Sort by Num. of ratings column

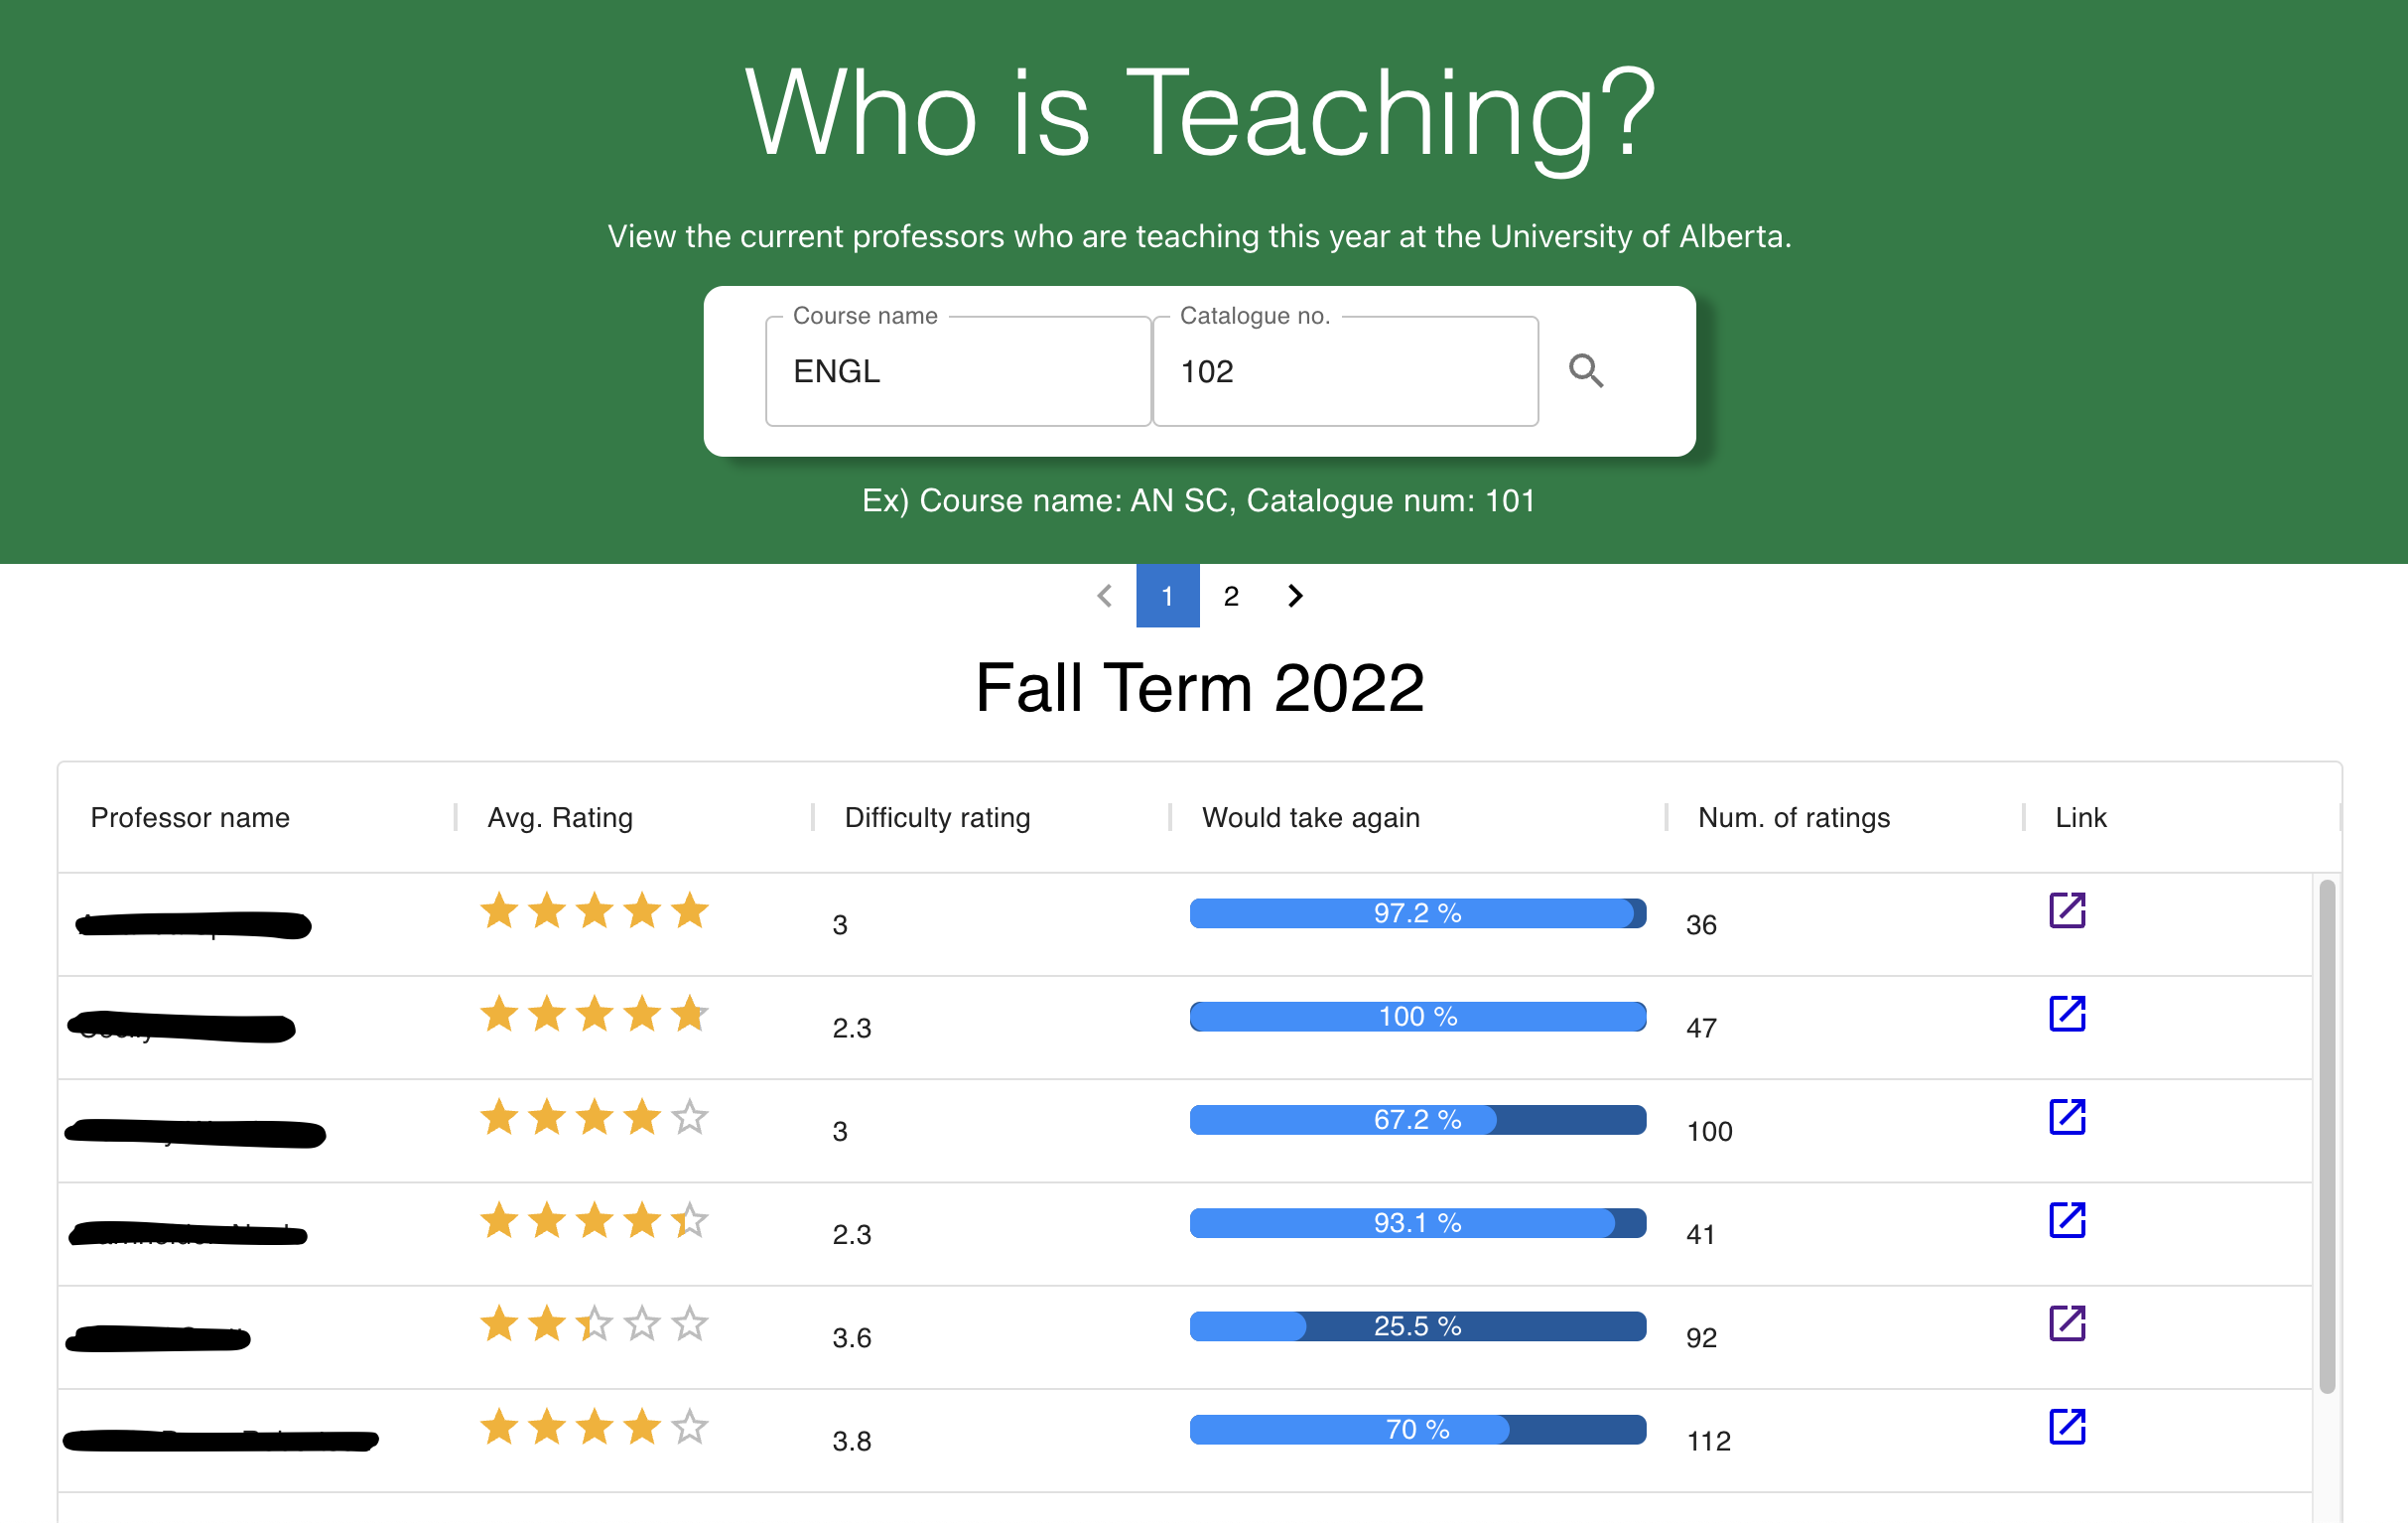1793,818
